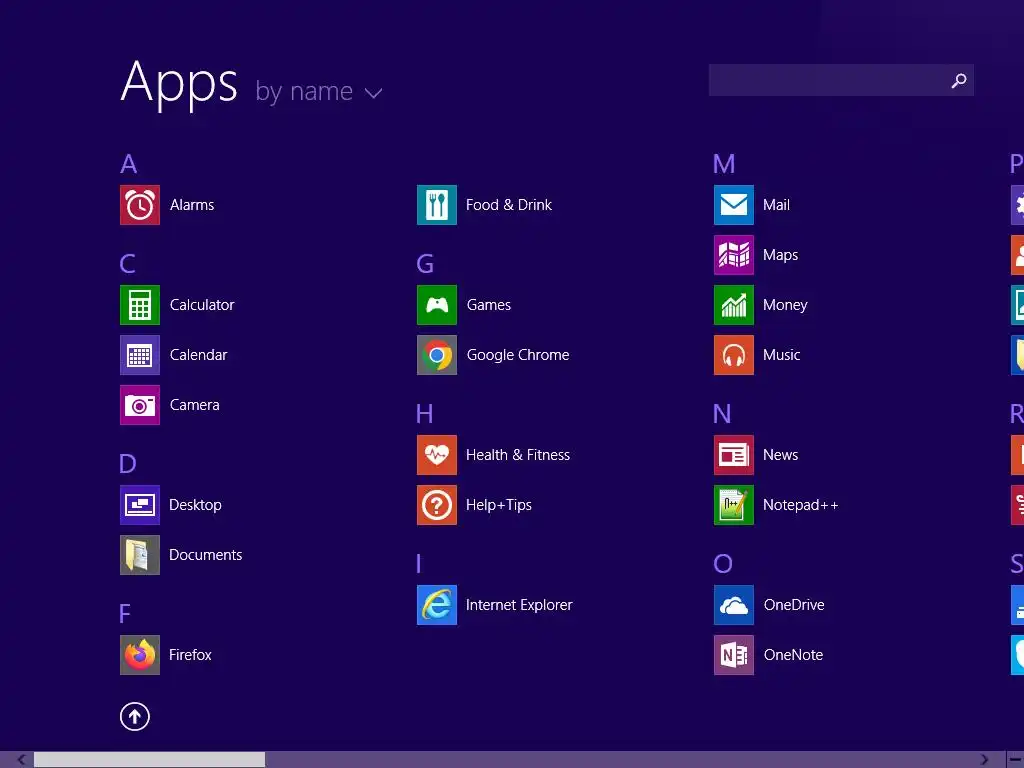Open the Money app icon
The height and width of the screenshot is (768, 1024).
tap(734, 305)
